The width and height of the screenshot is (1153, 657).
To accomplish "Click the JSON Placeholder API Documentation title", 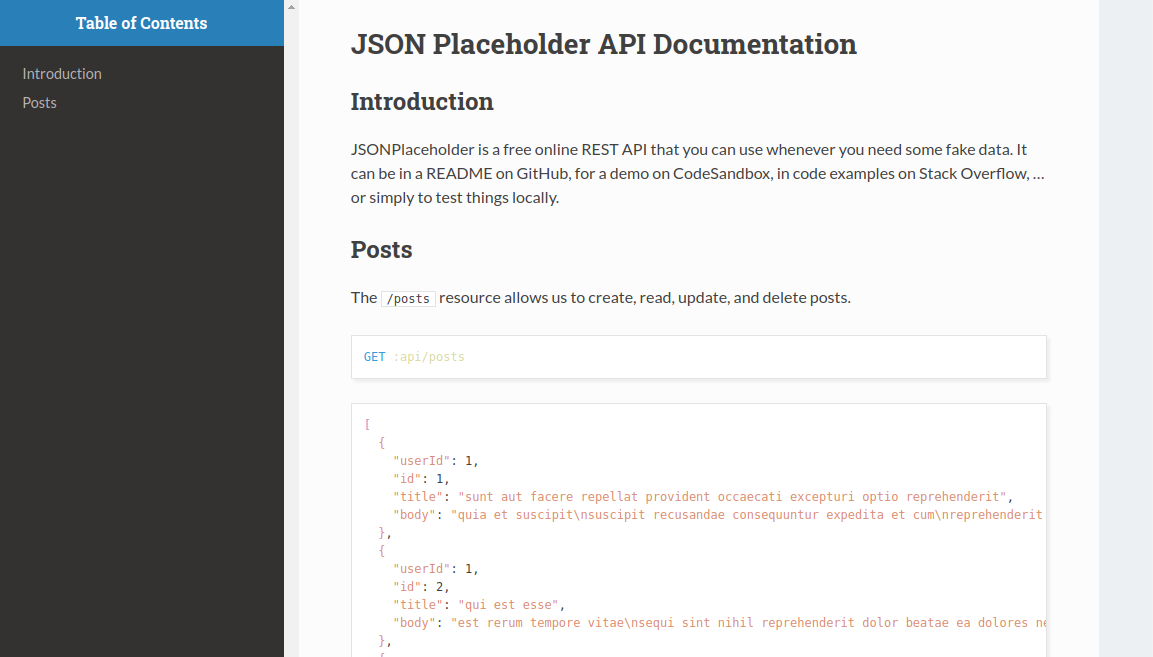I will (603, 45).
